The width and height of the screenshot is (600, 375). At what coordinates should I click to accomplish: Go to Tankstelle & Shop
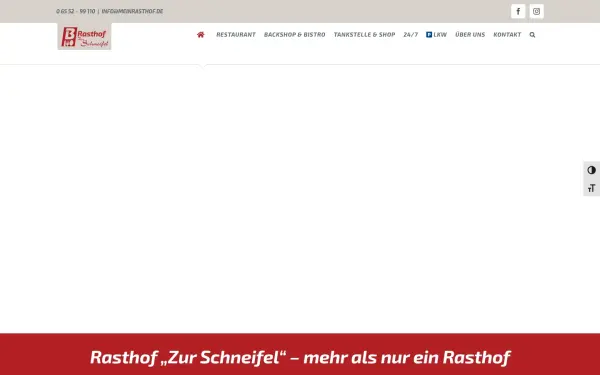click(364, 35)
